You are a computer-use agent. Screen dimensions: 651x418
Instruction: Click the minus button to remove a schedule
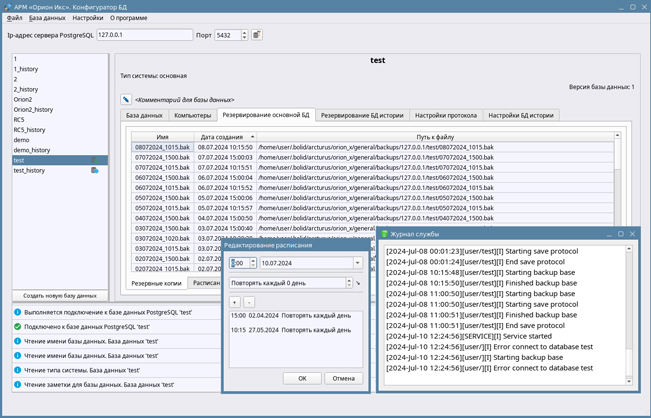[x=249, y=301]
